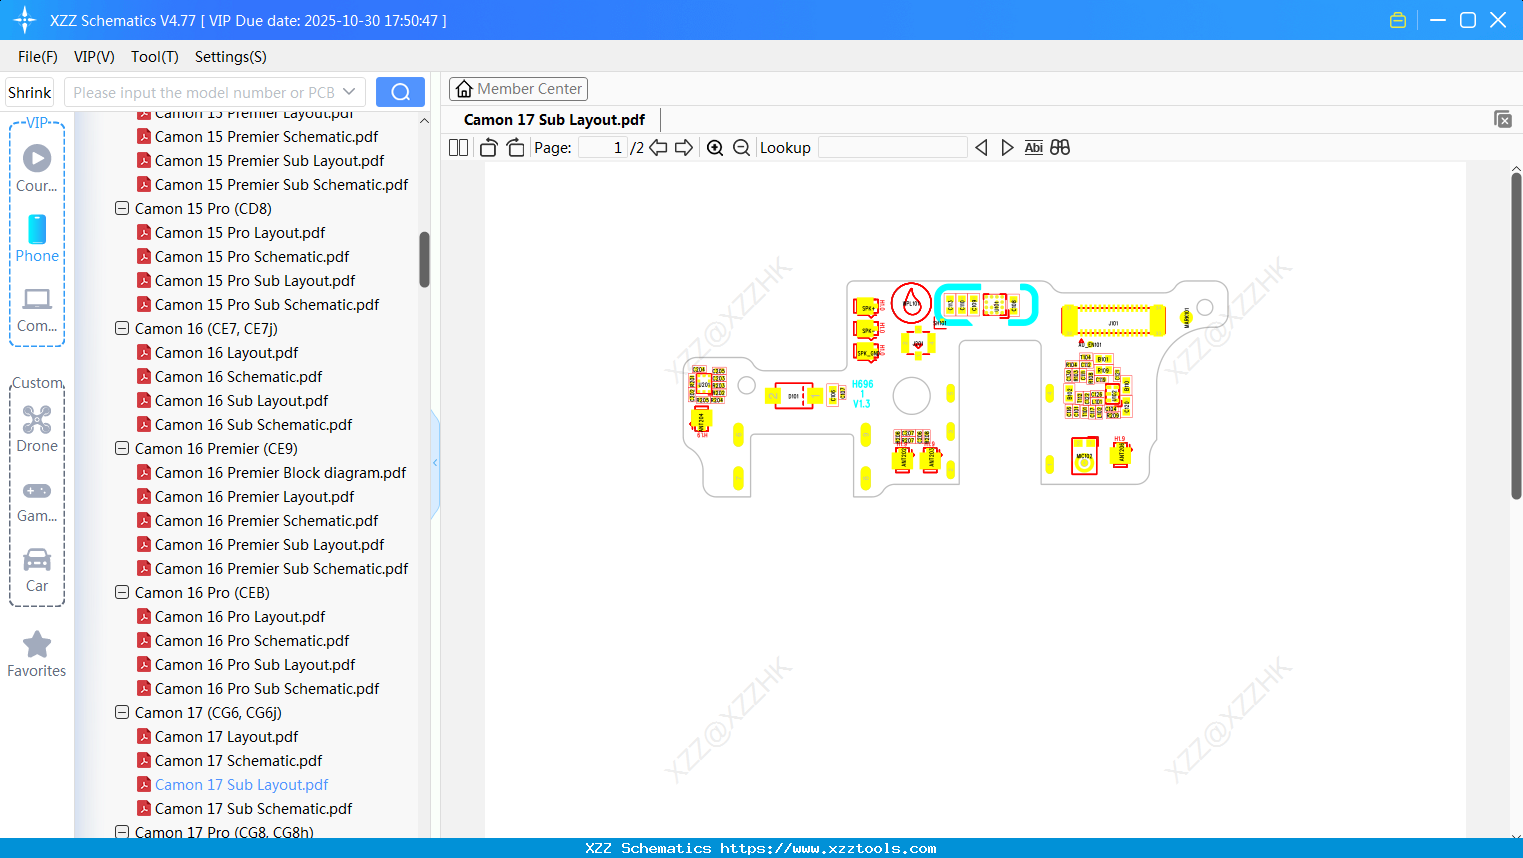Toggle the two-page split view icon

(x=459, y=148)
